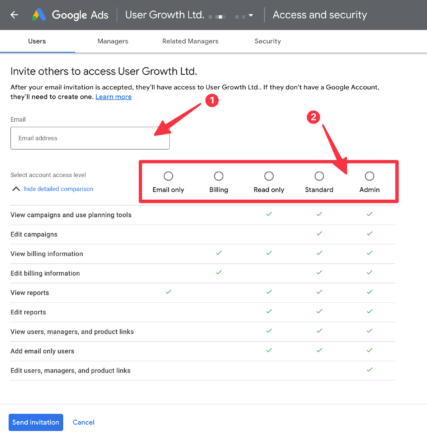Click the Read only checkmark in View campaigns row
The image size is (427, 440).
click(x=269, y=214)
